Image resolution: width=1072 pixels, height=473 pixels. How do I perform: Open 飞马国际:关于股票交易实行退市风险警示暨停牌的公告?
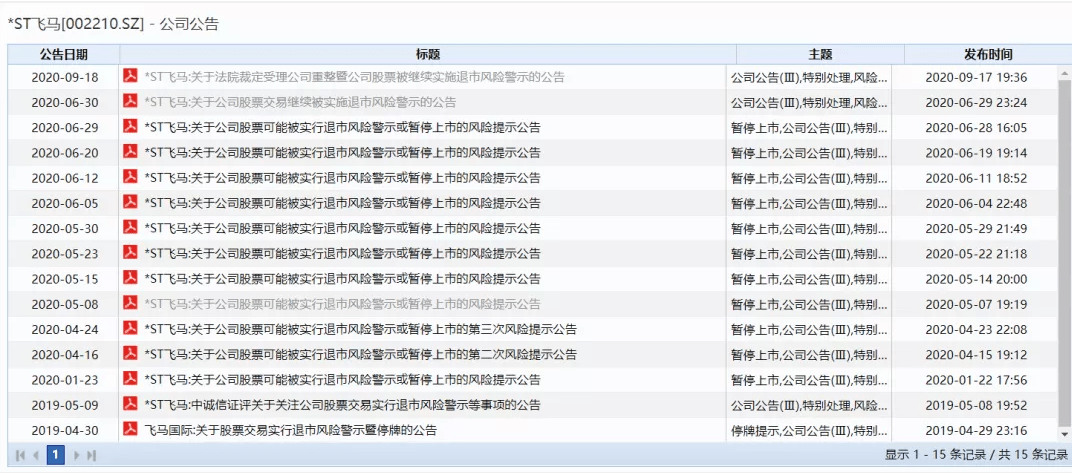(x=291, y=431)
